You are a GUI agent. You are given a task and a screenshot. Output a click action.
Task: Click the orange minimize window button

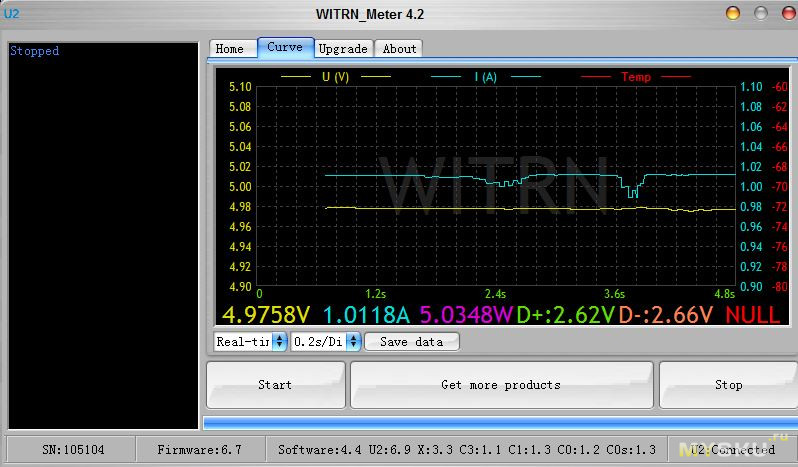pyautogui.click(x=733, y=13)
